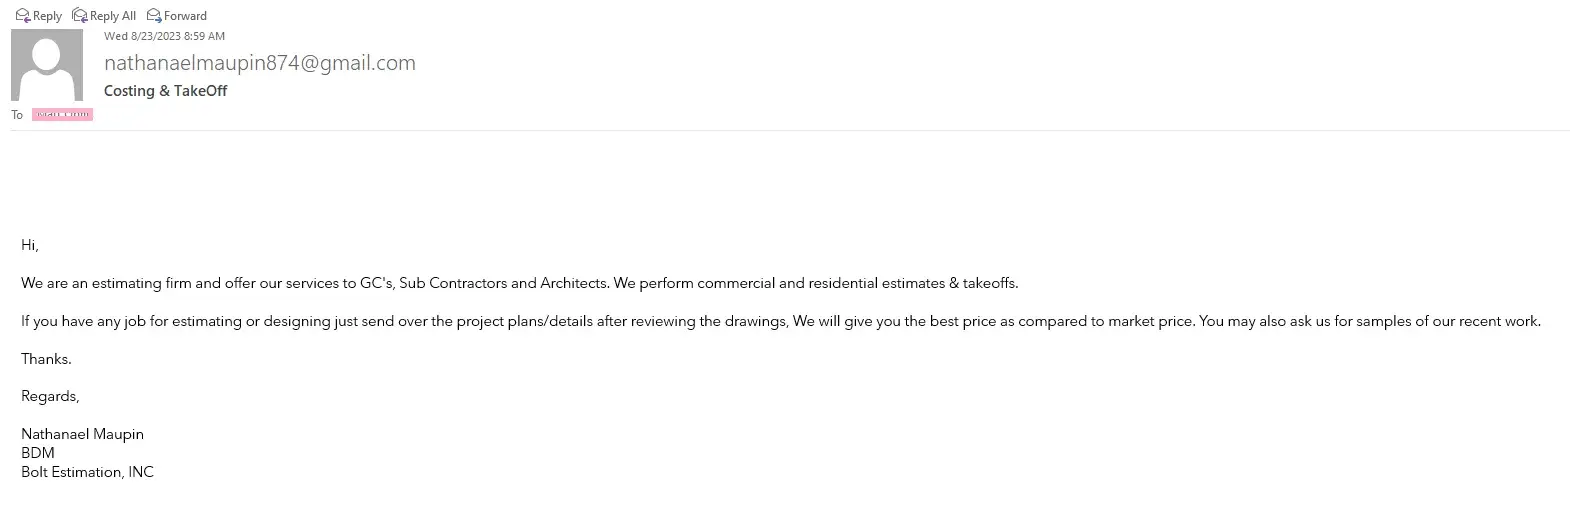Click the signature name Nathanael Maupin
The image size is (1570, 515).
click(82, 434)
